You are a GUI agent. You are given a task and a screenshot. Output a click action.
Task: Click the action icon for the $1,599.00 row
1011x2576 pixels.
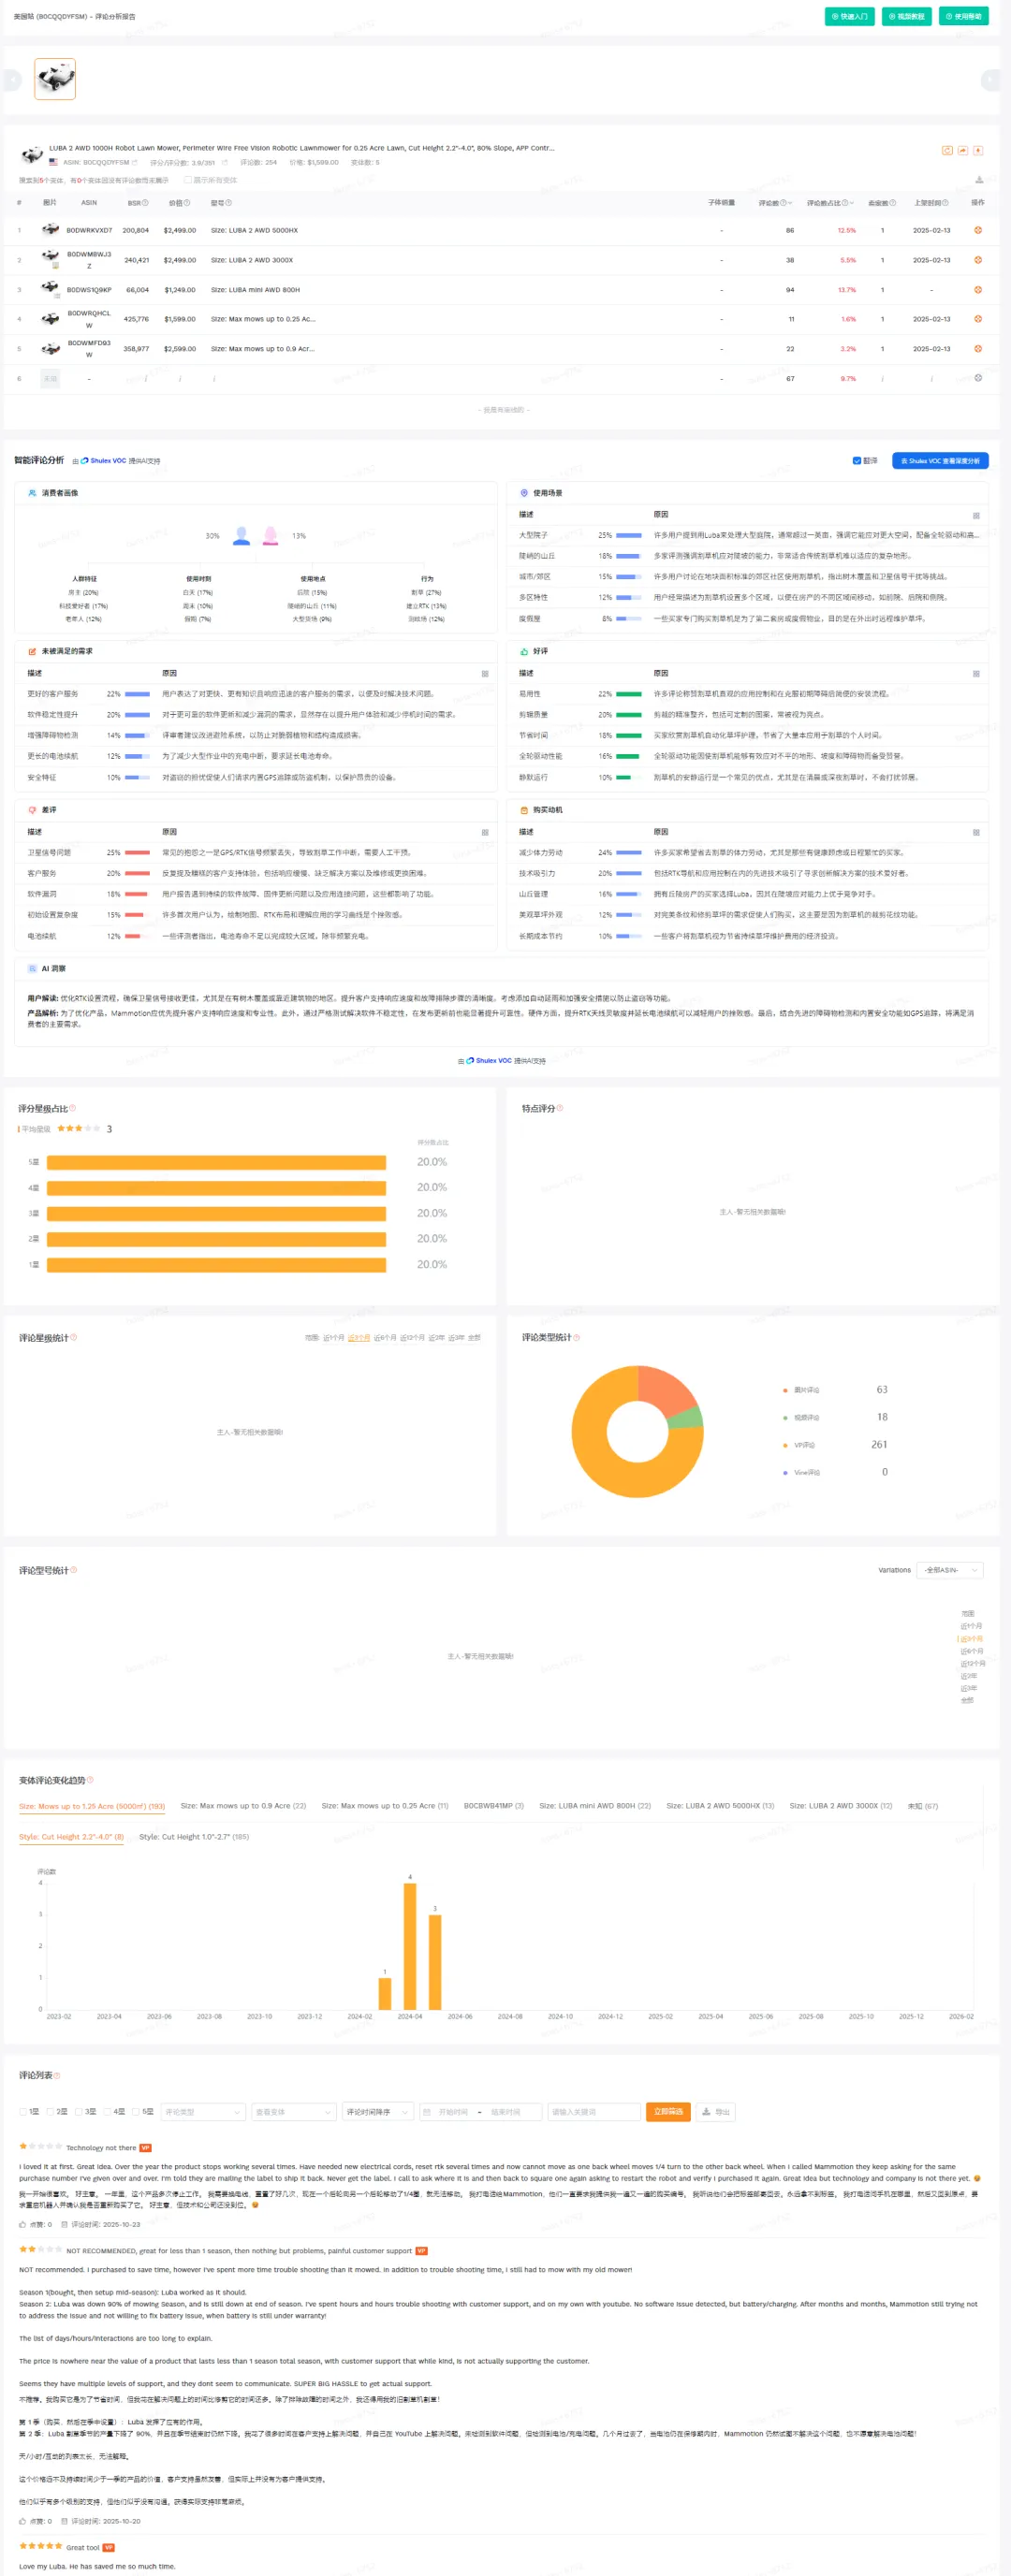point(978,319)
